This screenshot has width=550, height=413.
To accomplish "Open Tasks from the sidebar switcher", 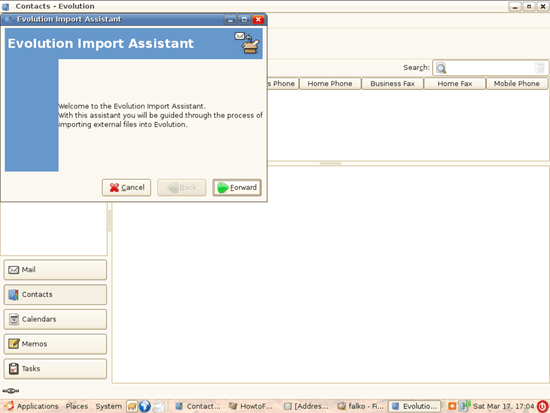I will tap(55, 368).
